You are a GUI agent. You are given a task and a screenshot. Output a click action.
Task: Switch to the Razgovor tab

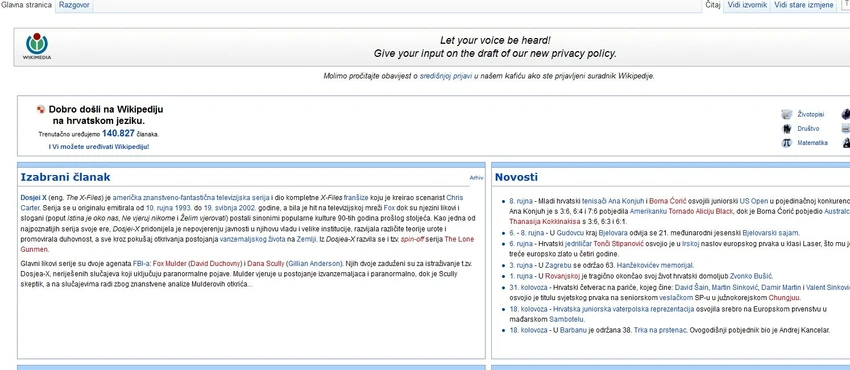[x=74, y=5]
